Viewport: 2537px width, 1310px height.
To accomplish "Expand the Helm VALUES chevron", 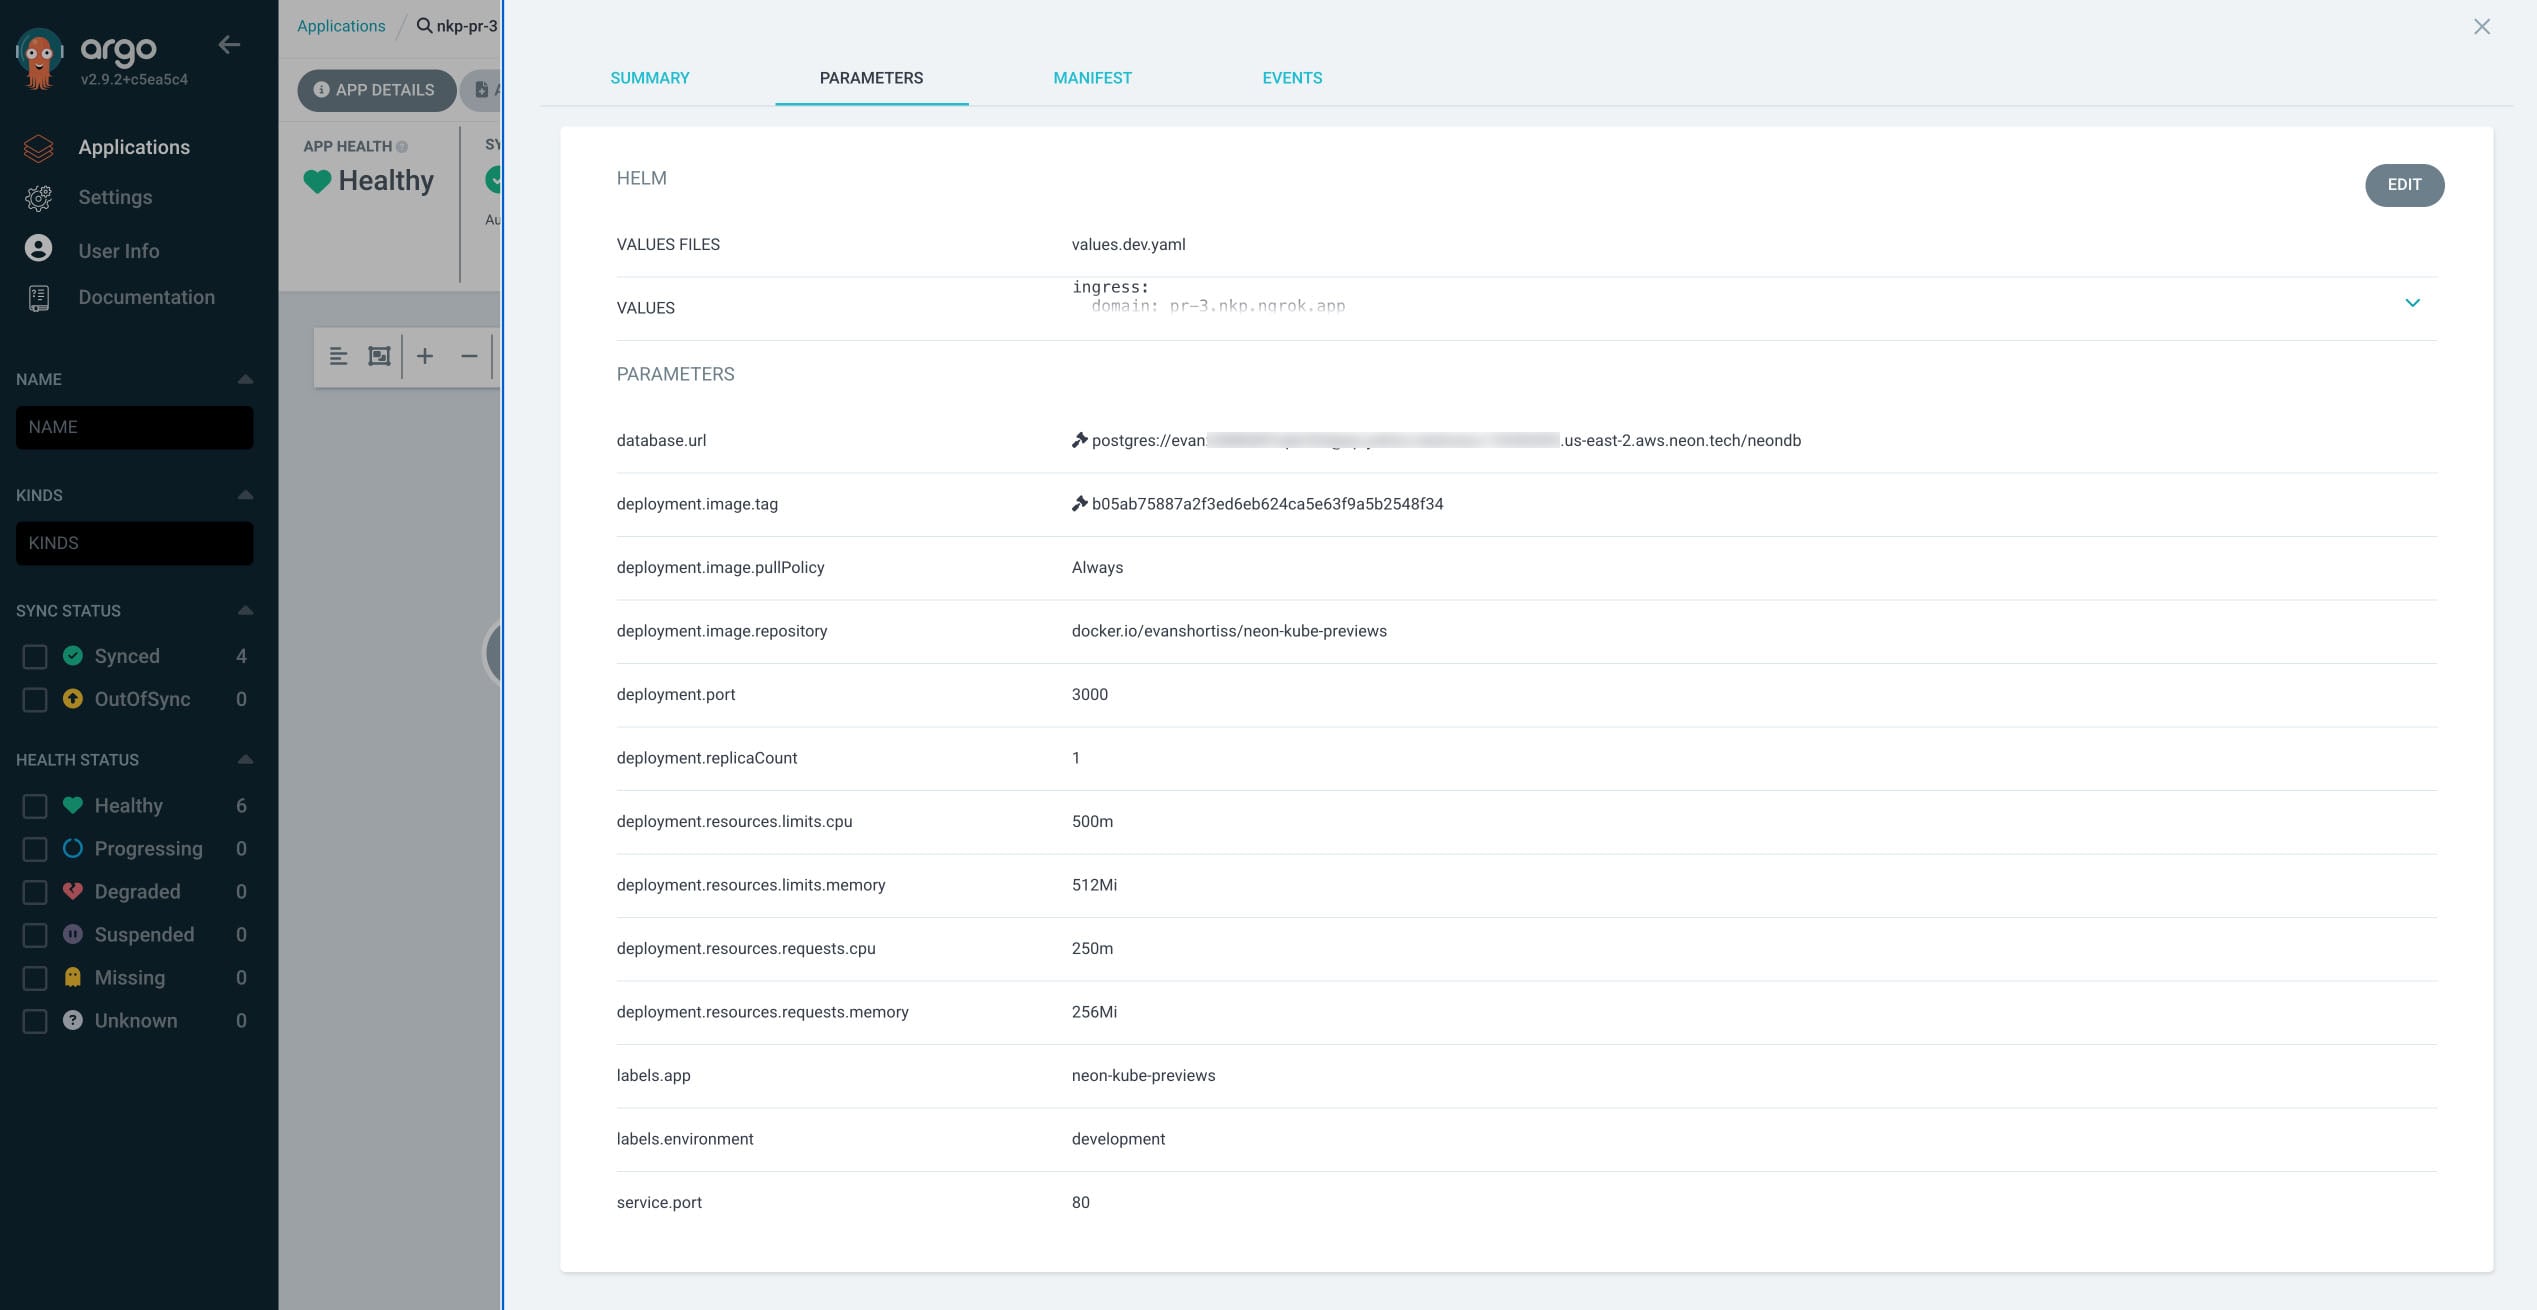I will click(2411, 303).
